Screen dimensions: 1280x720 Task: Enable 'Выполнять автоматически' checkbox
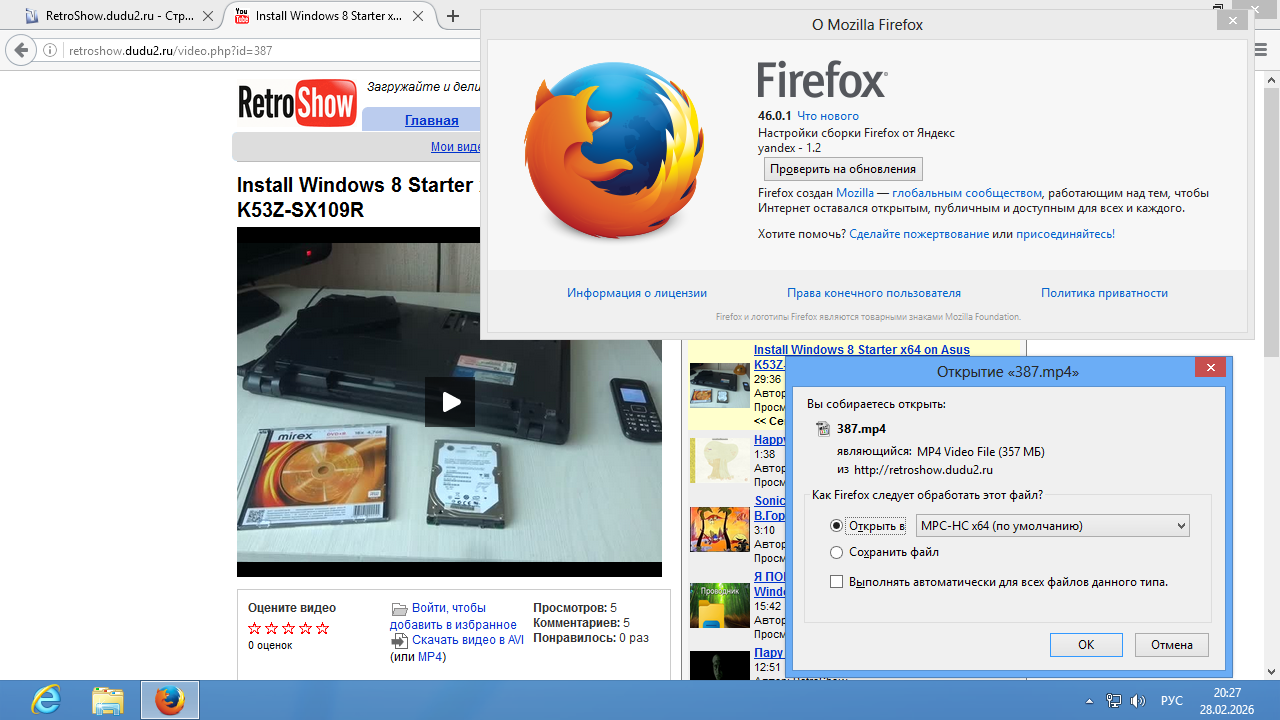click(x=837, y=582)
